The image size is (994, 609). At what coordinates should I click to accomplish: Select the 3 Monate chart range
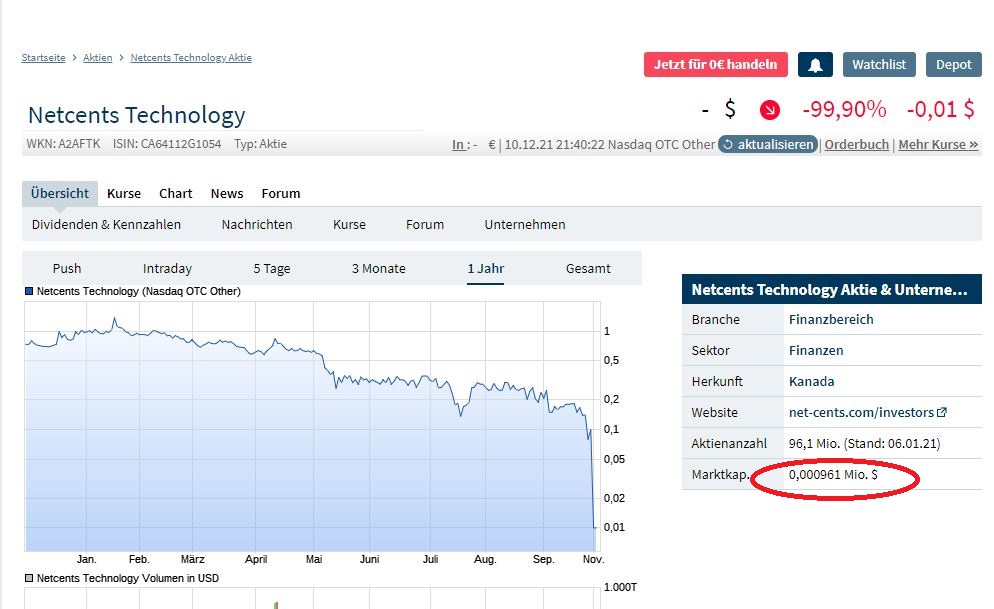[x=379, y=268]
